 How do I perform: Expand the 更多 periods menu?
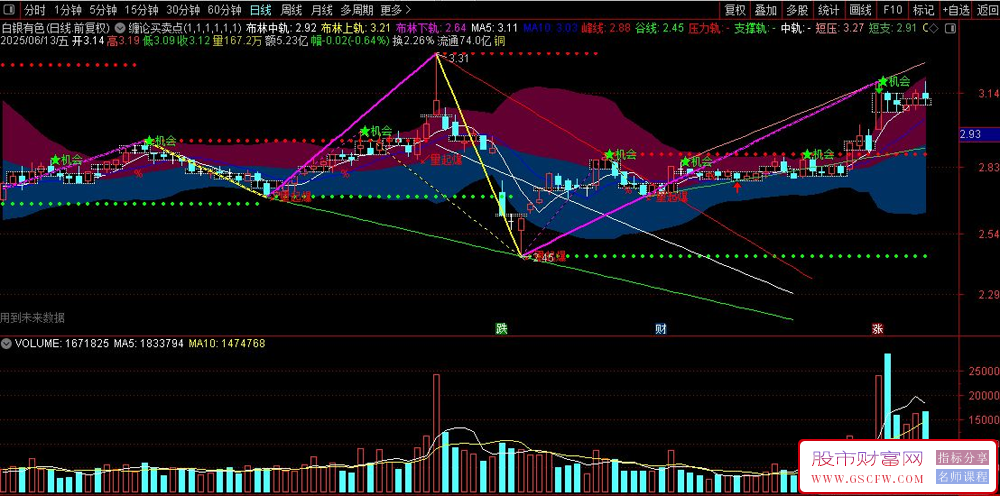(396, 10)
